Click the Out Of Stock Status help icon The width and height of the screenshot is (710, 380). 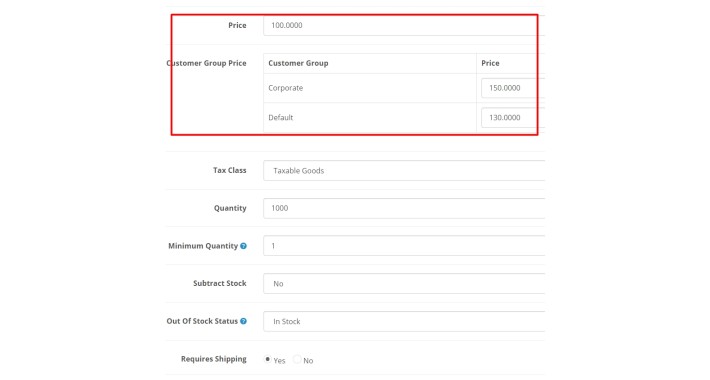point(243,321)
